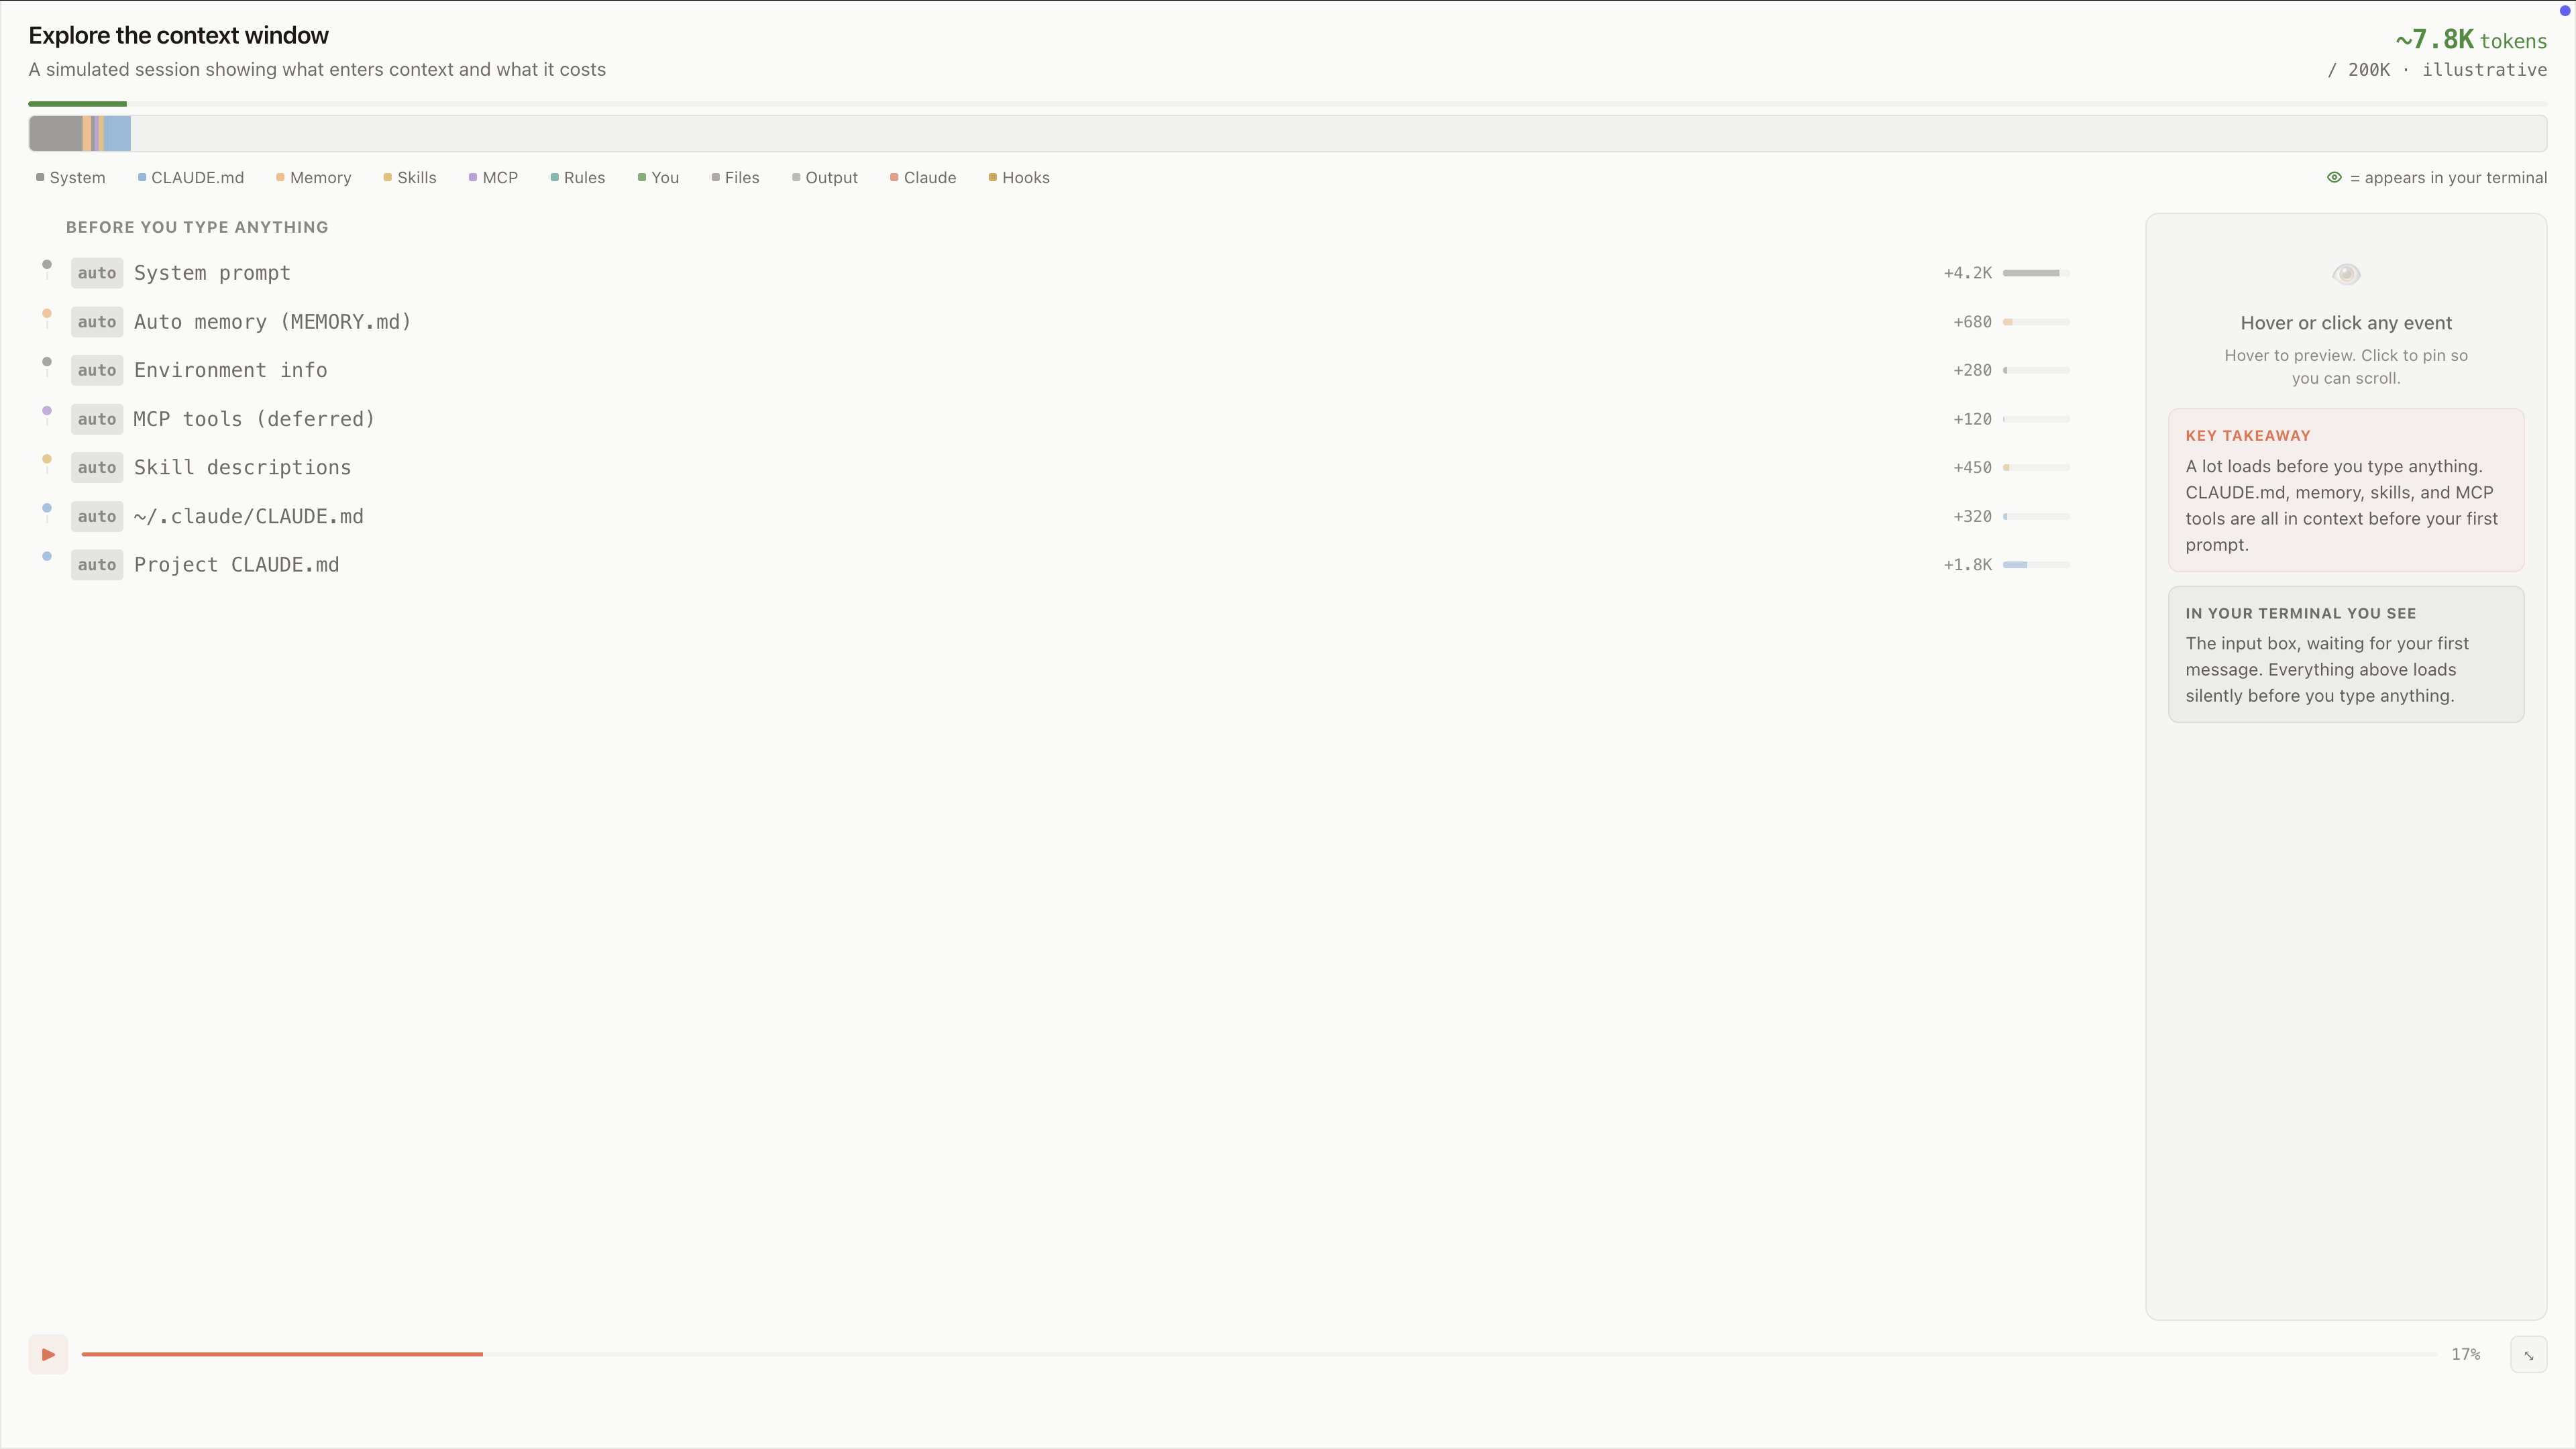The image size is (2576, 1449).
Task: Click the orange timeline dot for Auto memory
Action: pyautogui.click(x=47, y=313)
